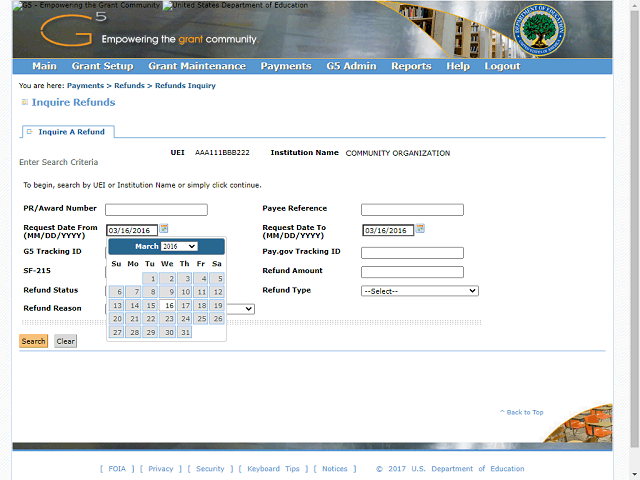640x480 pixels.
Task: Follow the Payments breadcrumb link
Action: pos(85,86)
